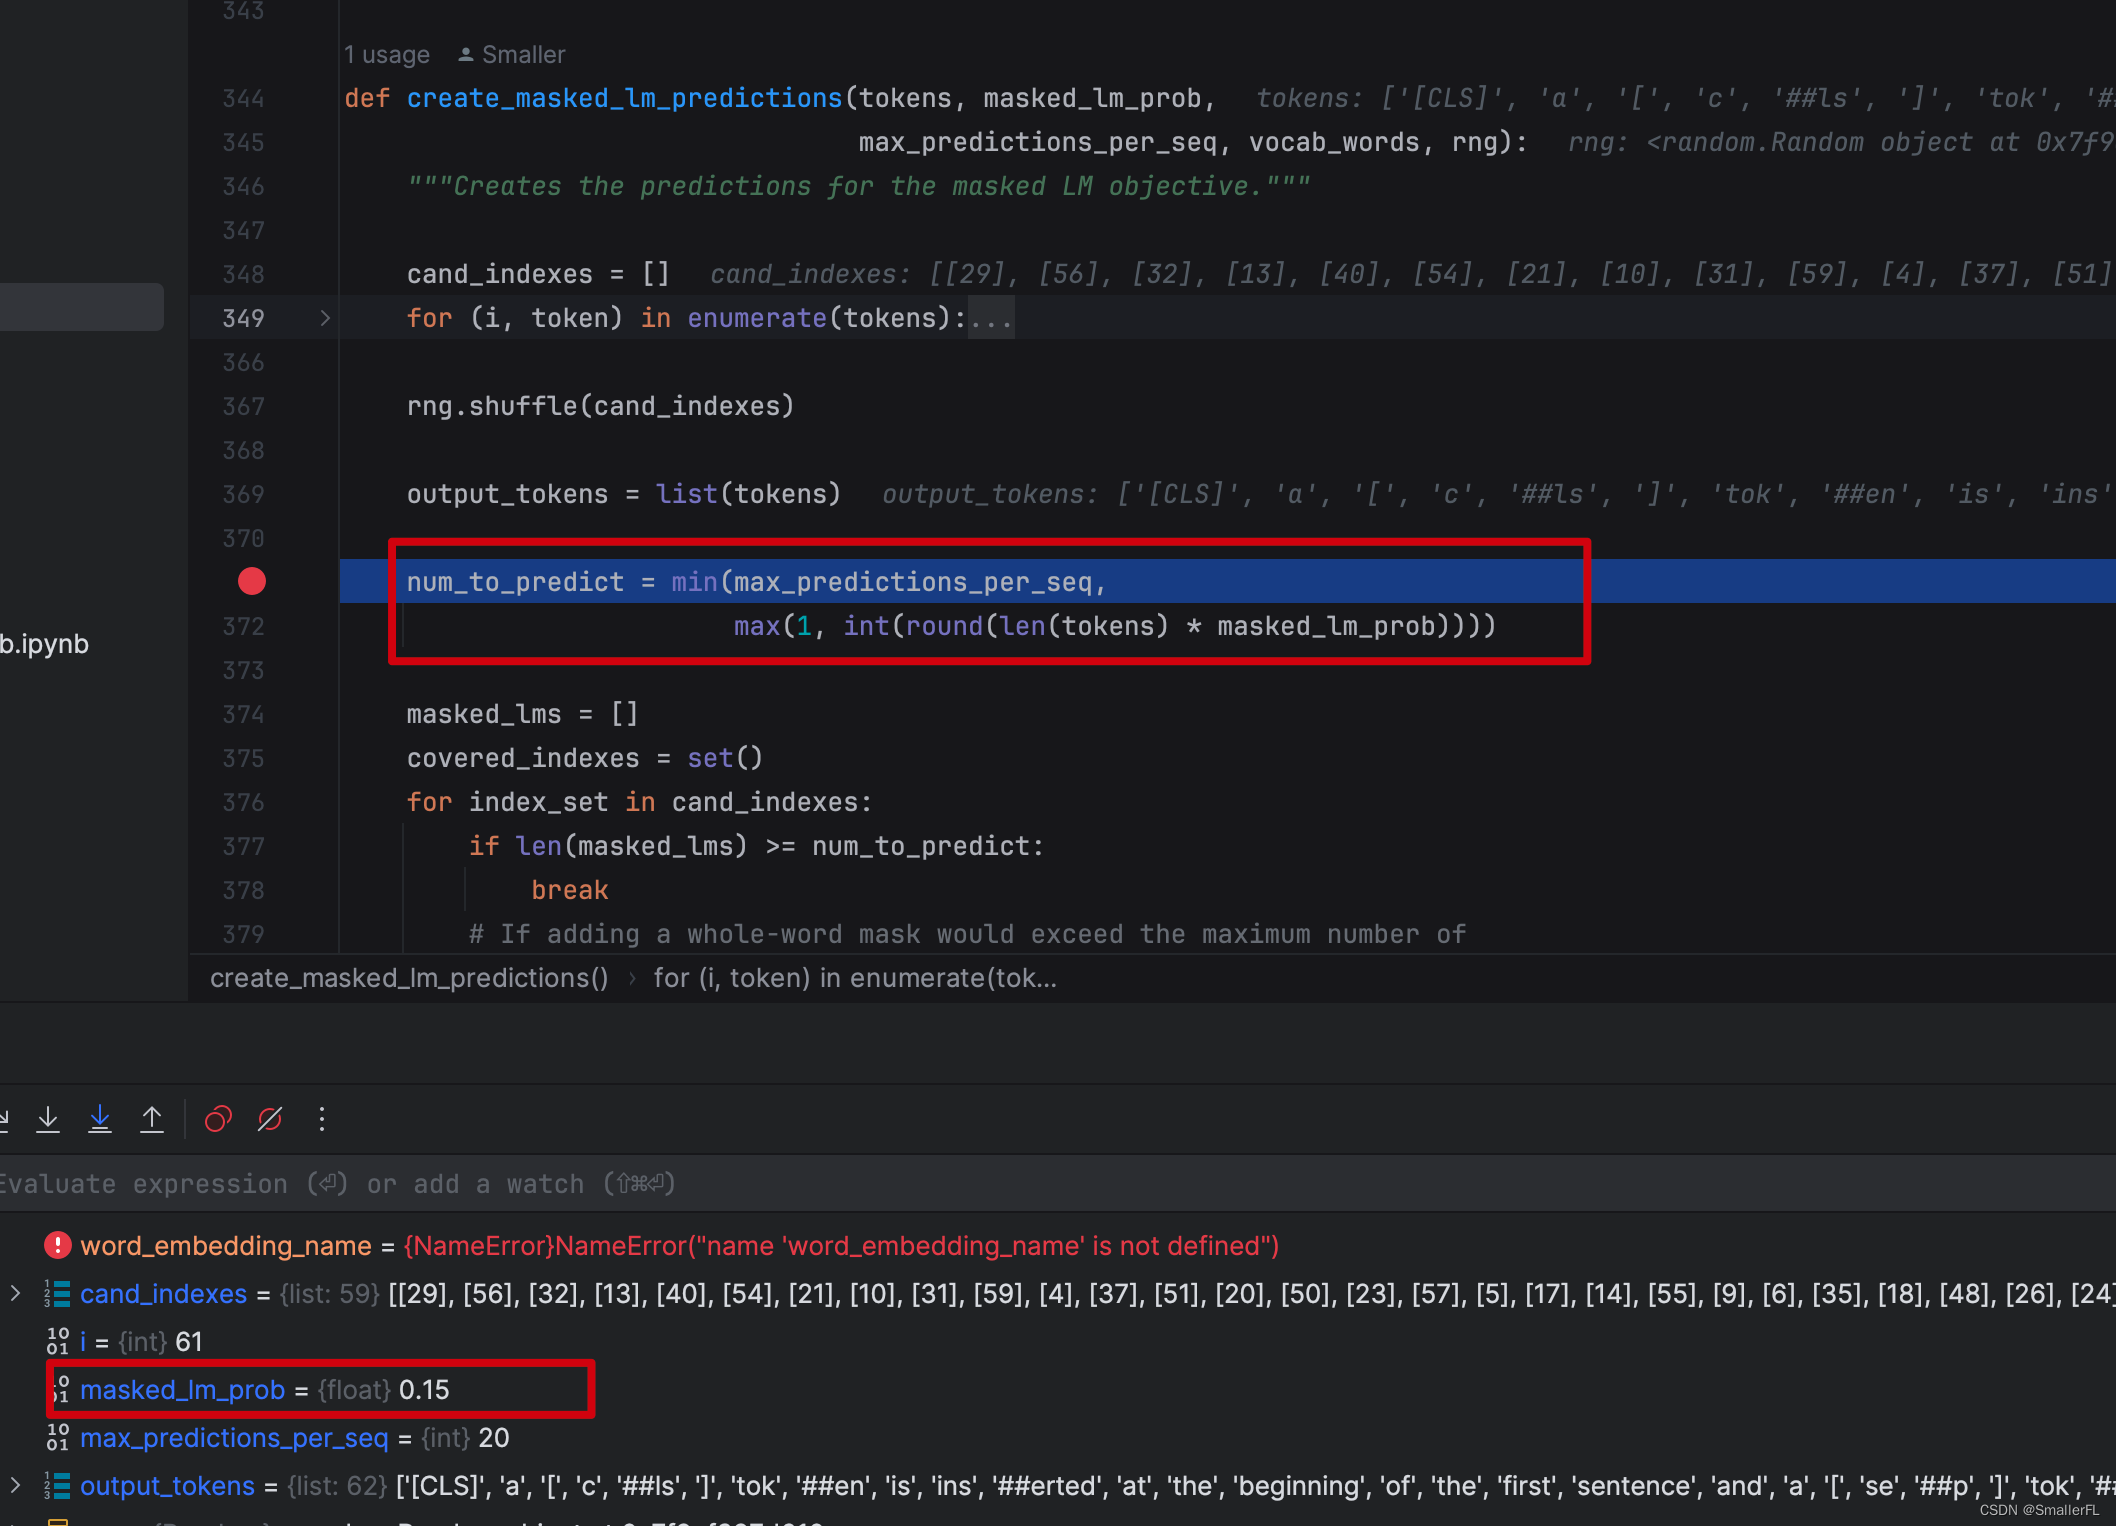Screen dimensions: 2116x1526
Task: Click the int type icon beside max_predictions_per_seq
Action: pos(58,1438)
